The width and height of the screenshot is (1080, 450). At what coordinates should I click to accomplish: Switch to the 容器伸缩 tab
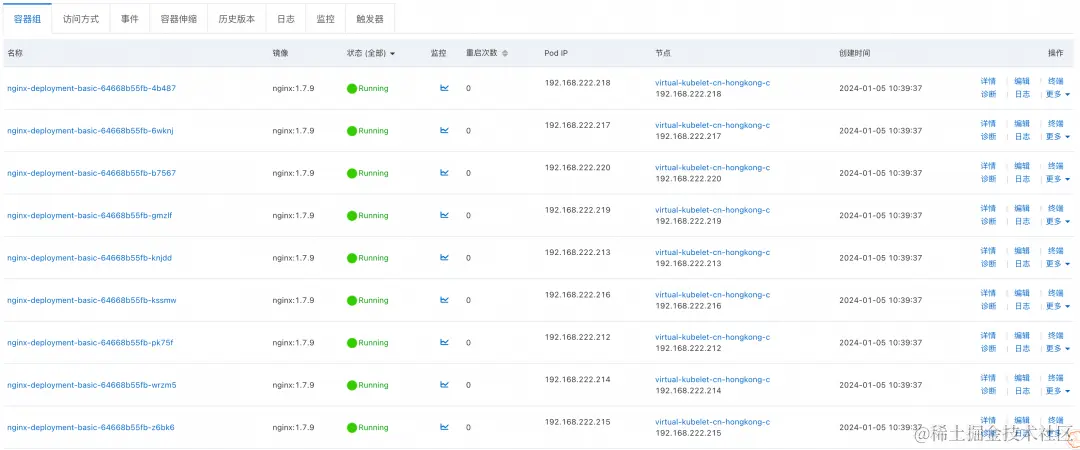[178, 19]
